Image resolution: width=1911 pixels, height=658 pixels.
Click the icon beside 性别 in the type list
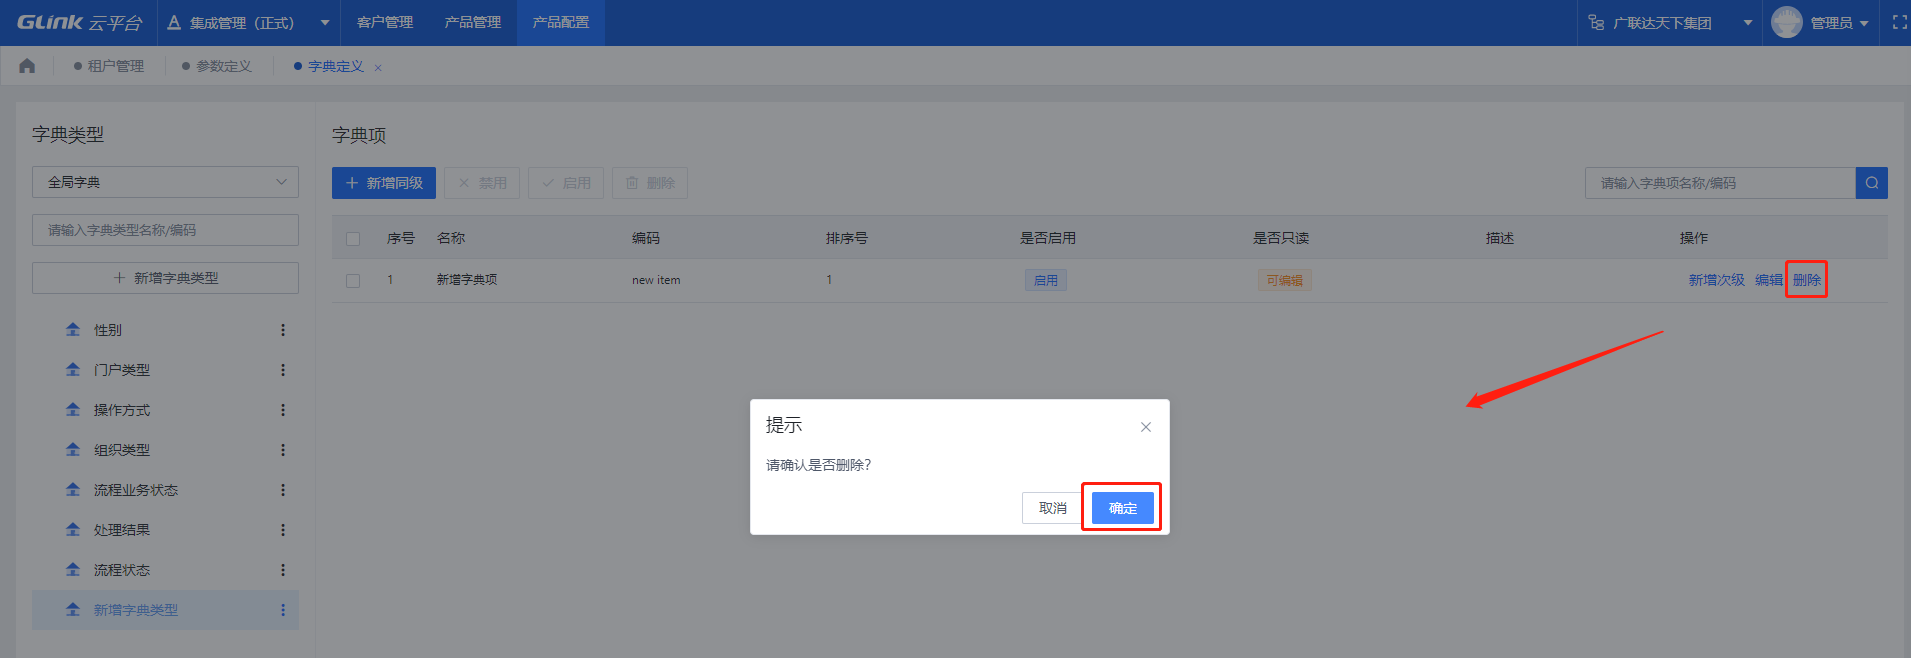click(x=73, y=330)
